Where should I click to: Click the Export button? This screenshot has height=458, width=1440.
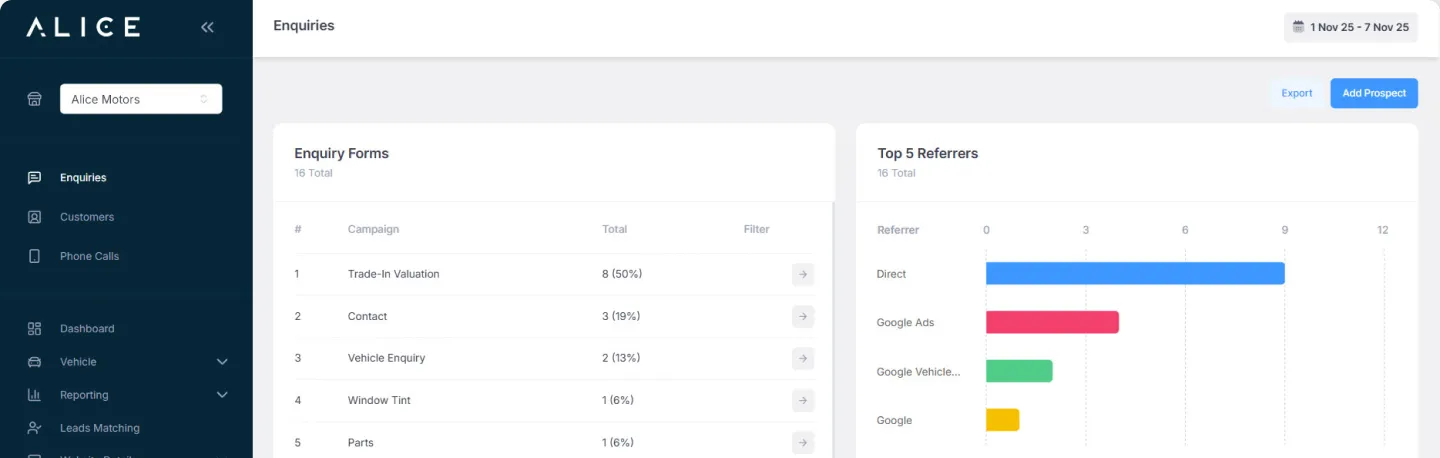tap(1296, 93)
